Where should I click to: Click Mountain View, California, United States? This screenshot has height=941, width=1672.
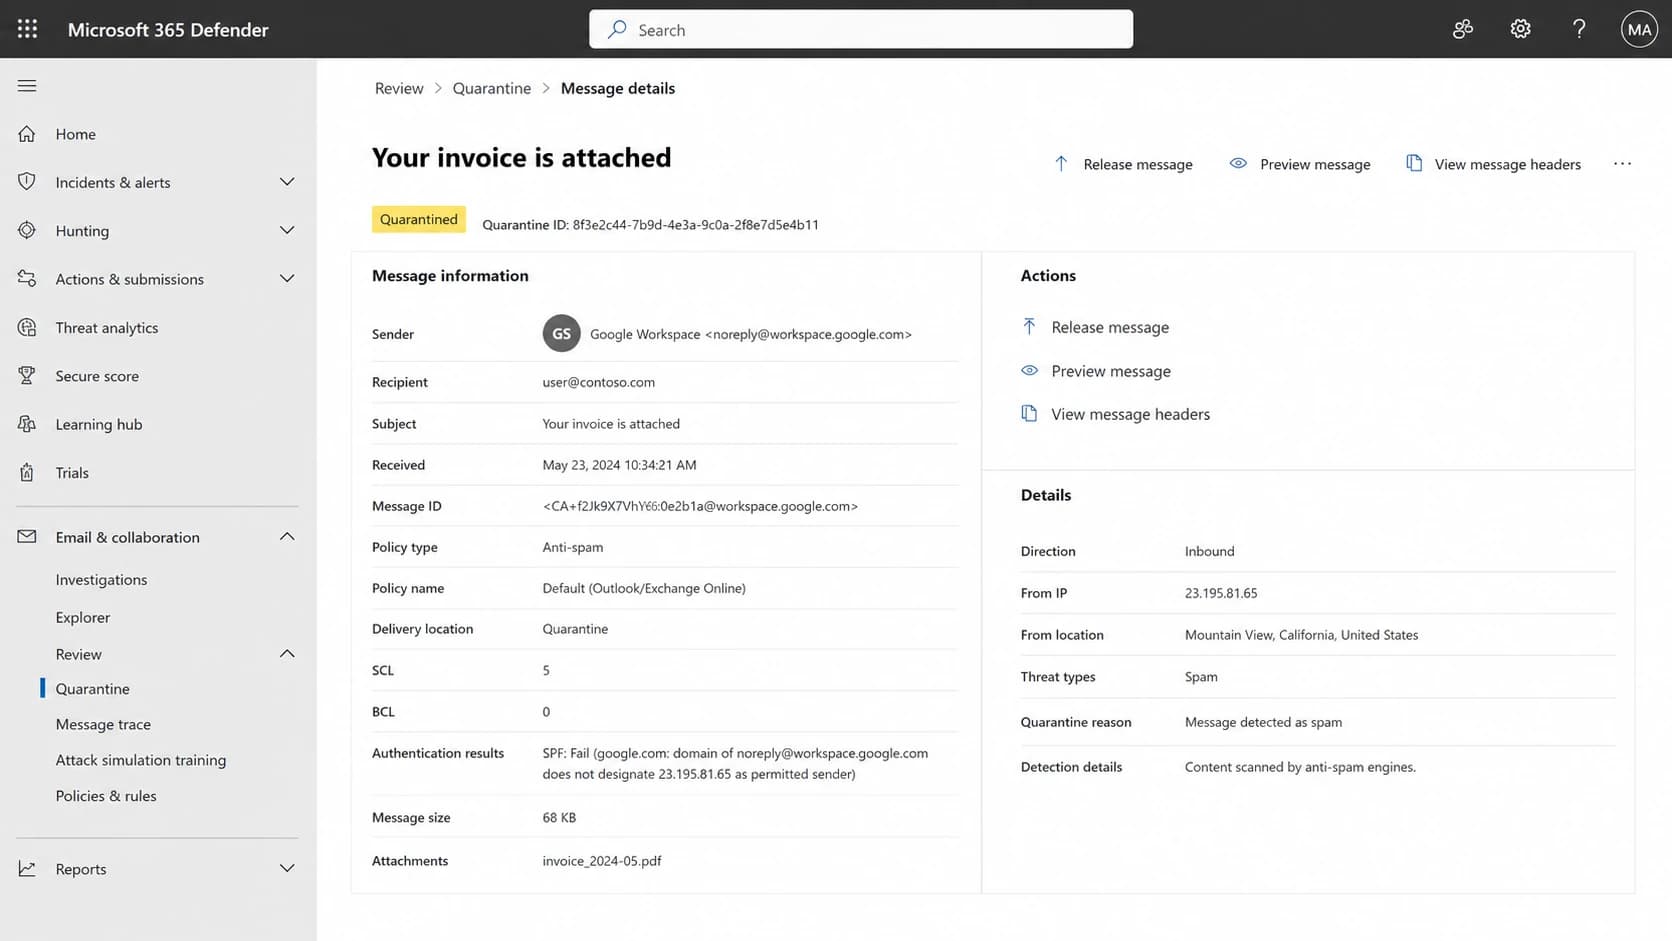tap(1301, 635)
